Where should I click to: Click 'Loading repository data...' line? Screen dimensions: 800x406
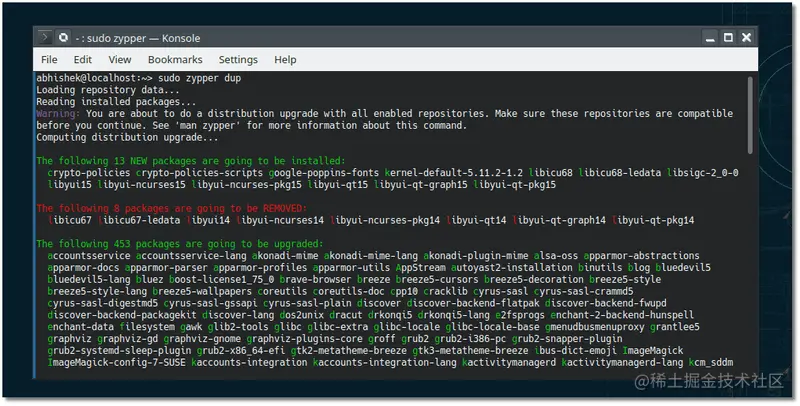108,90
